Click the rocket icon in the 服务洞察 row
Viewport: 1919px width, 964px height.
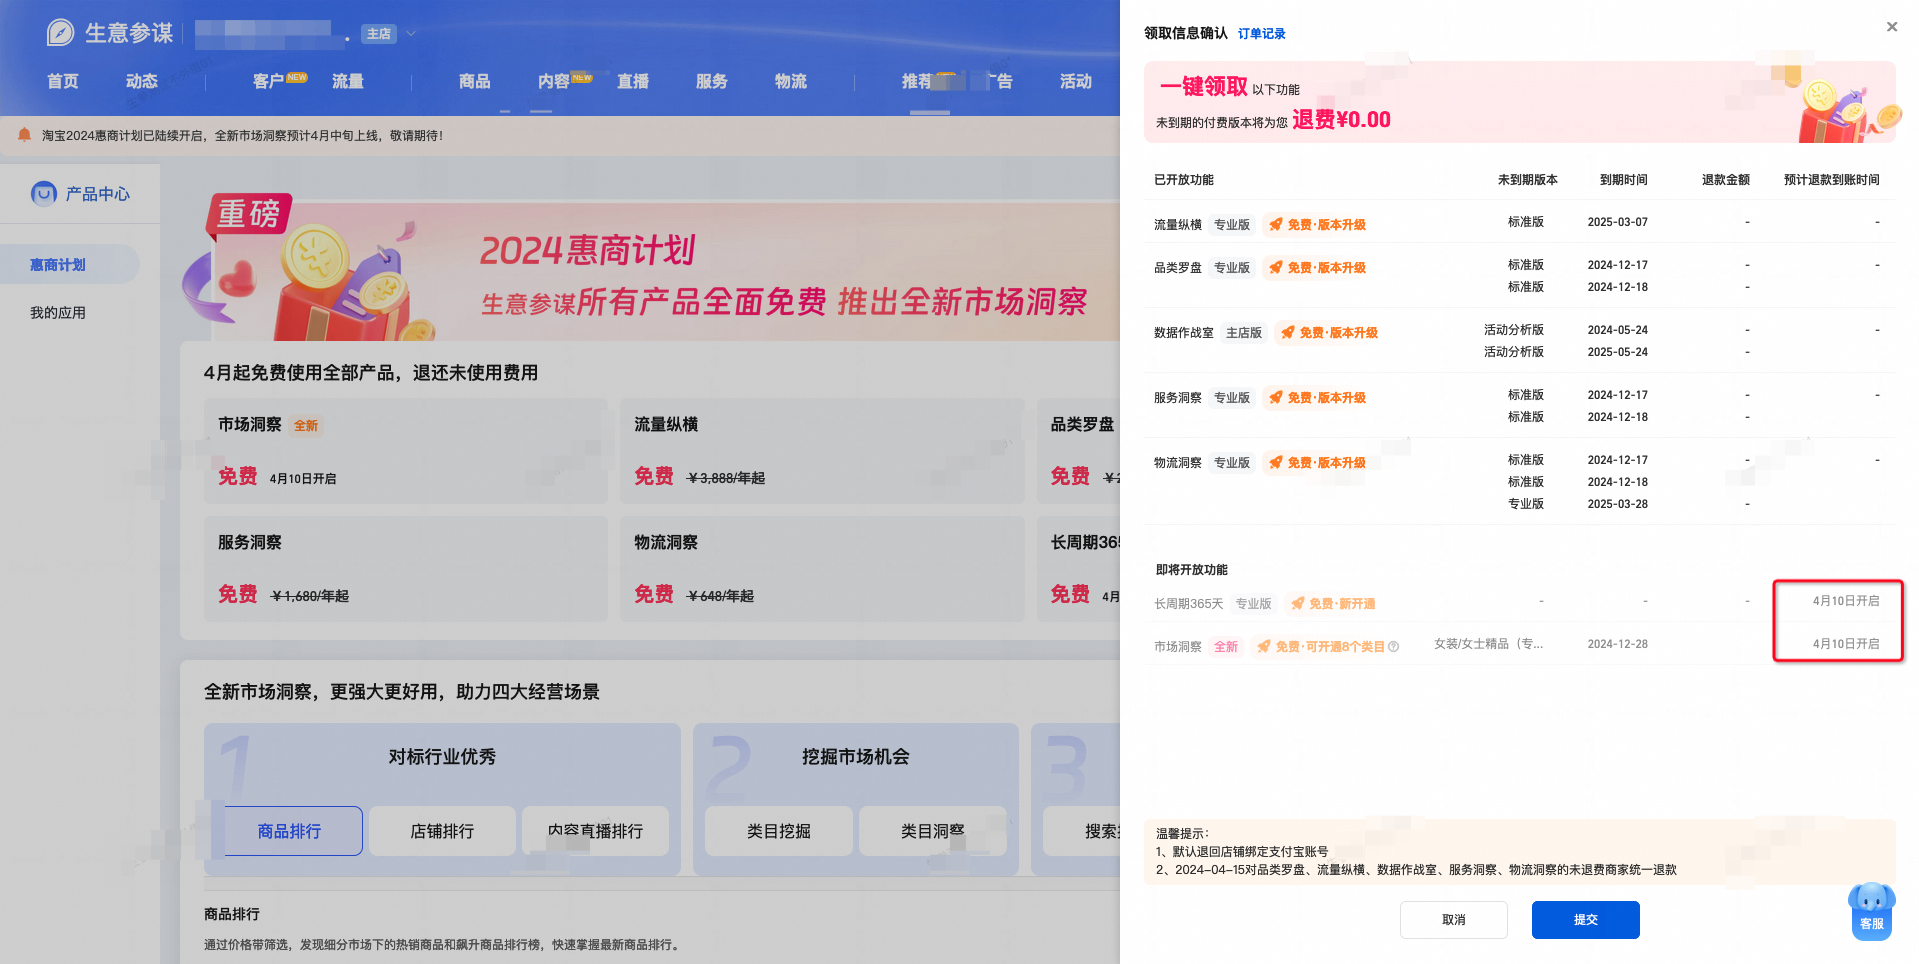1276,398
